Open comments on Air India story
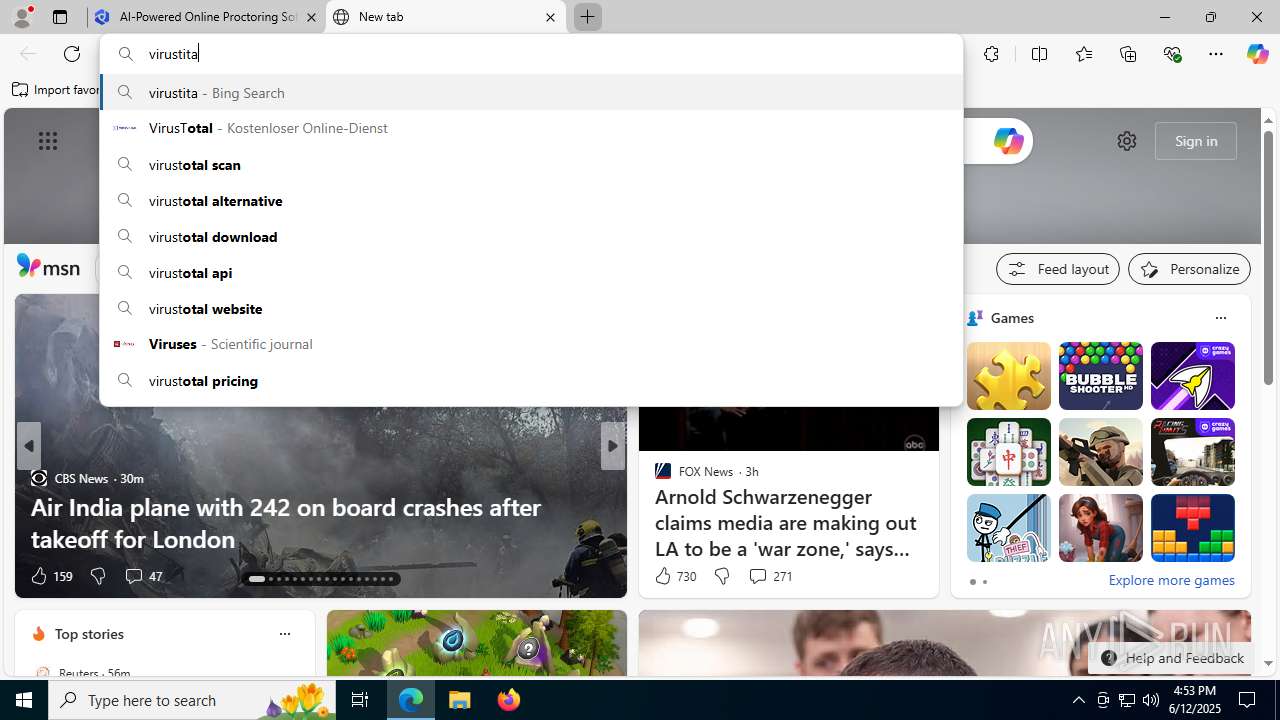Image resolution: width=1280 pixels, height=720 pixels. pyautogui.click(x=143, y=576)
